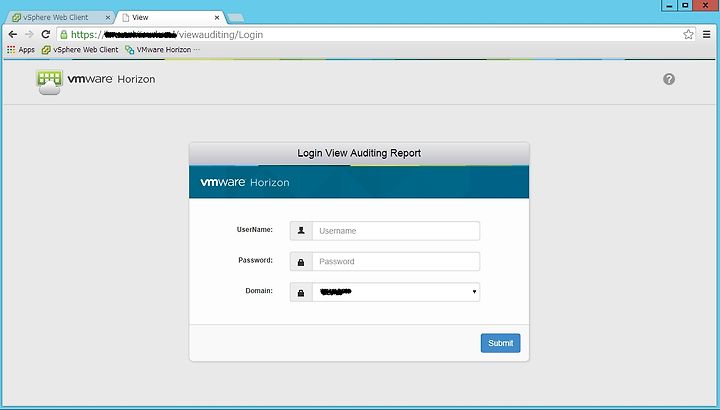Screen dimensions: 720x410
Task: Bookmark page using the star icon
Action: [688, 34]
